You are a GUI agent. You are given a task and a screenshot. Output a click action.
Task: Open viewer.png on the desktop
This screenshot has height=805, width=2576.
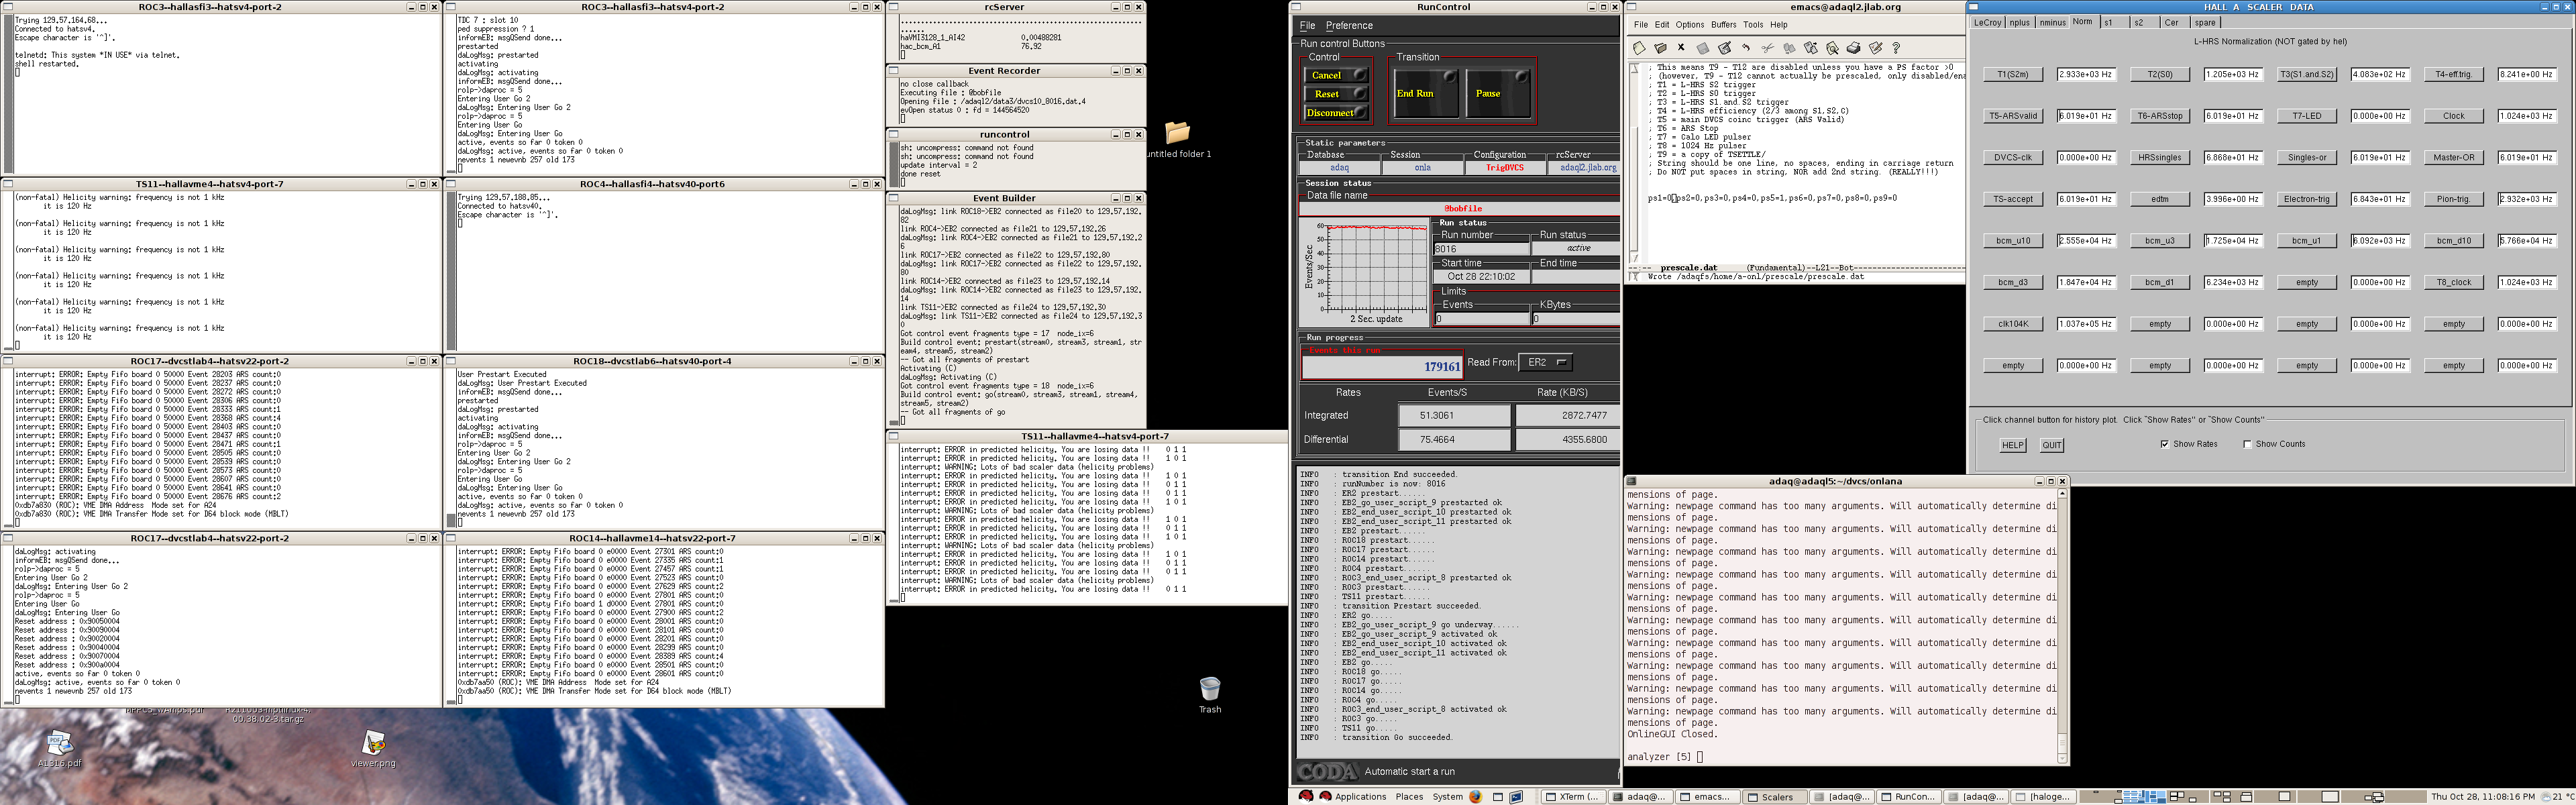tap(373, 743)
